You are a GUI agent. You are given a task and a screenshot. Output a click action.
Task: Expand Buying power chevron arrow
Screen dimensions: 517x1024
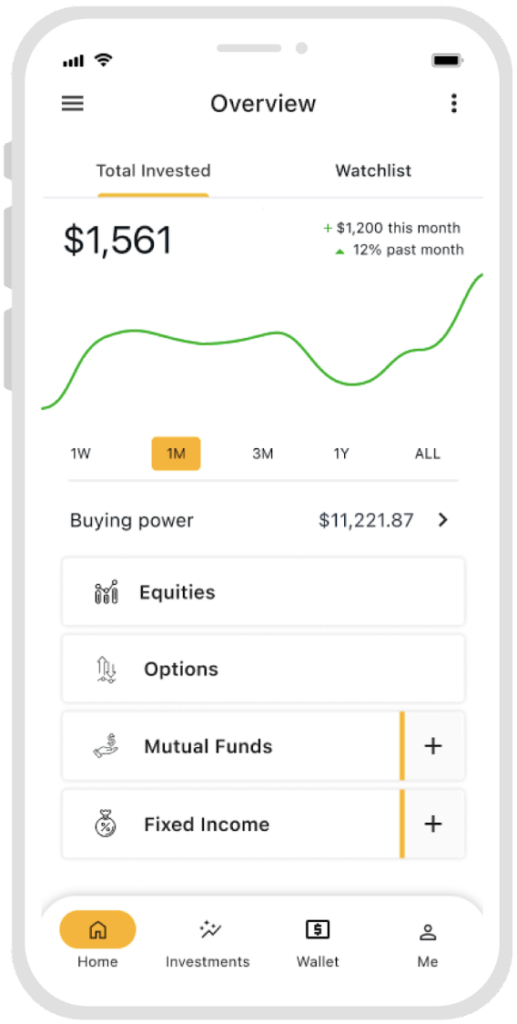coord(444,520)
